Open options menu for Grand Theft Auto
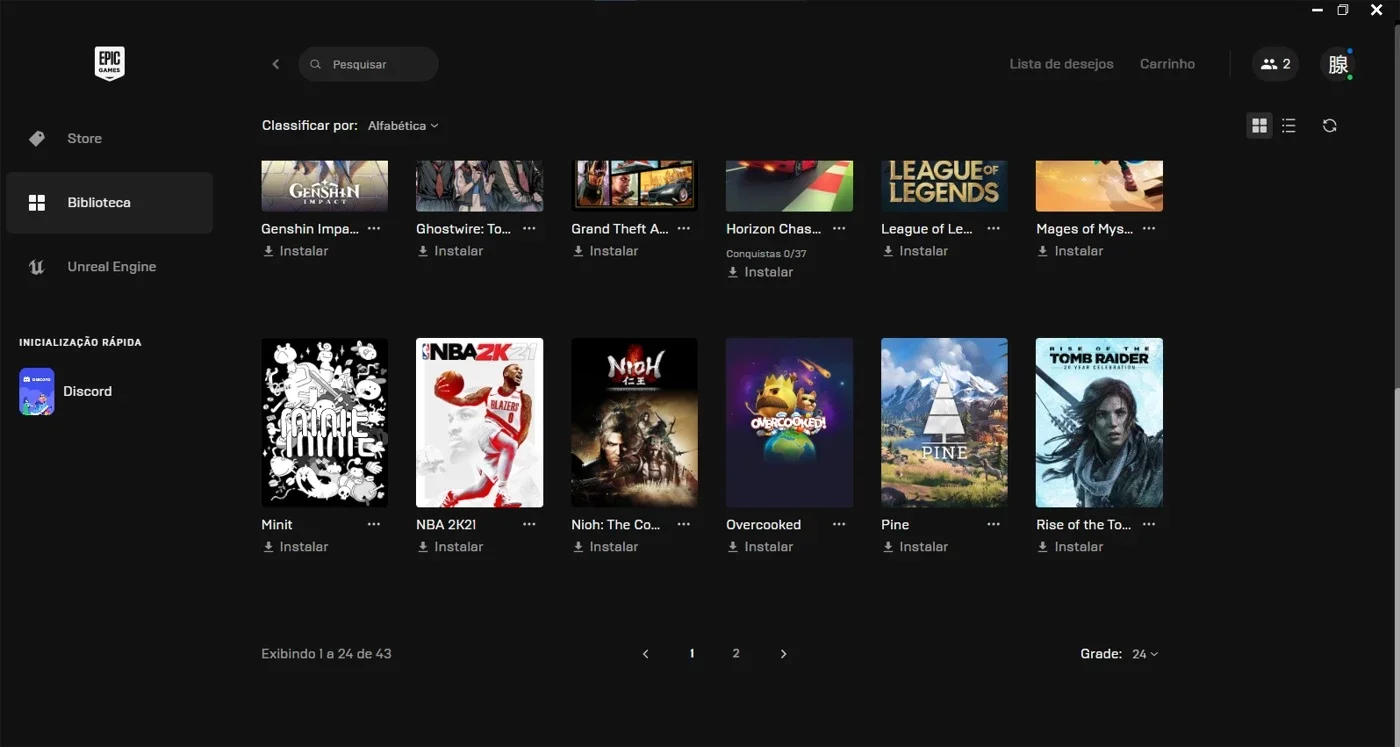The height and width of the screenshot is (747, 1400). [684, 228]
